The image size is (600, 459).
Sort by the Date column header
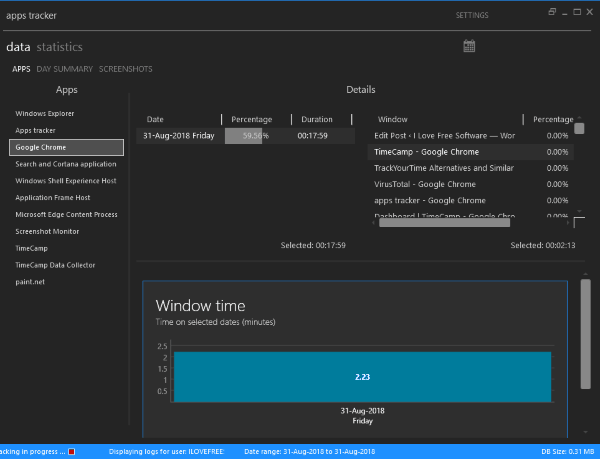[155, 119]
